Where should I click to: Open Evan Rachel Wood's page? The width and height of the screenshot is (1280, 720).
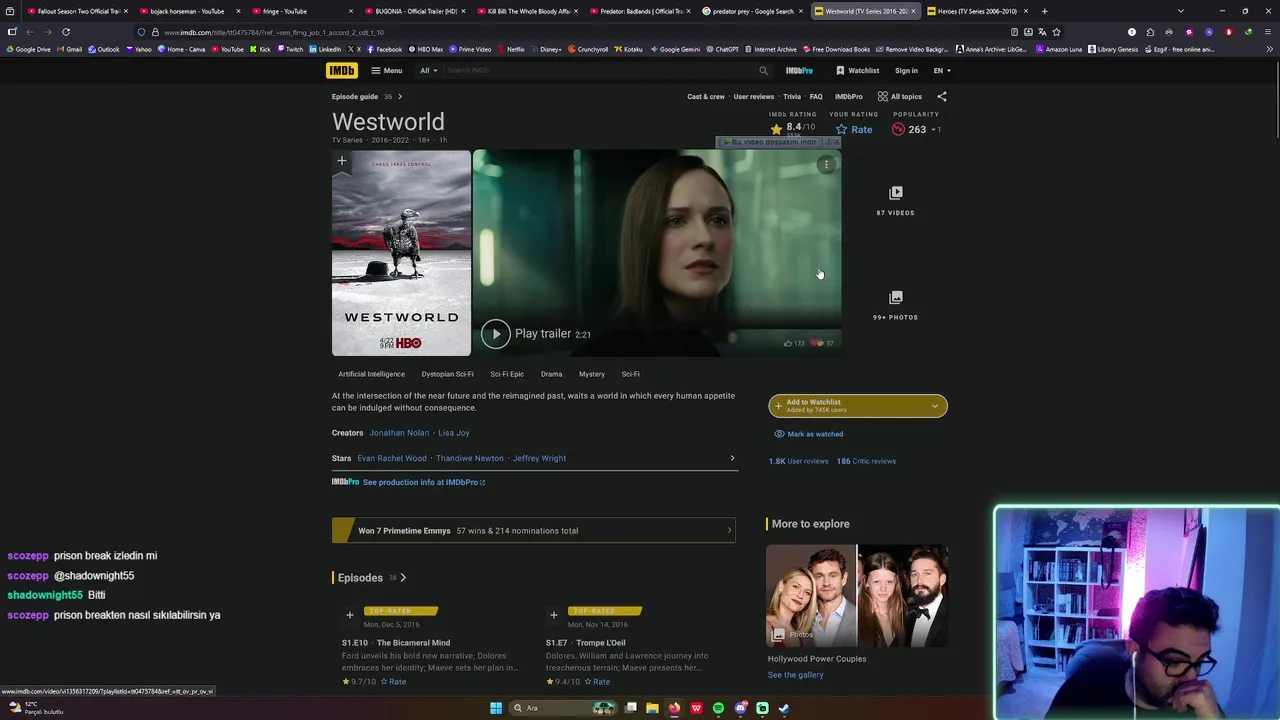pyautogui.click(x=391, y=458)
